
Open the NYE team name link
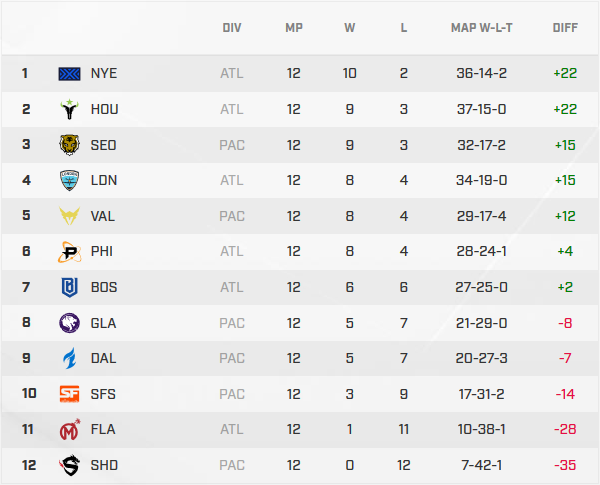coord(103,73)
